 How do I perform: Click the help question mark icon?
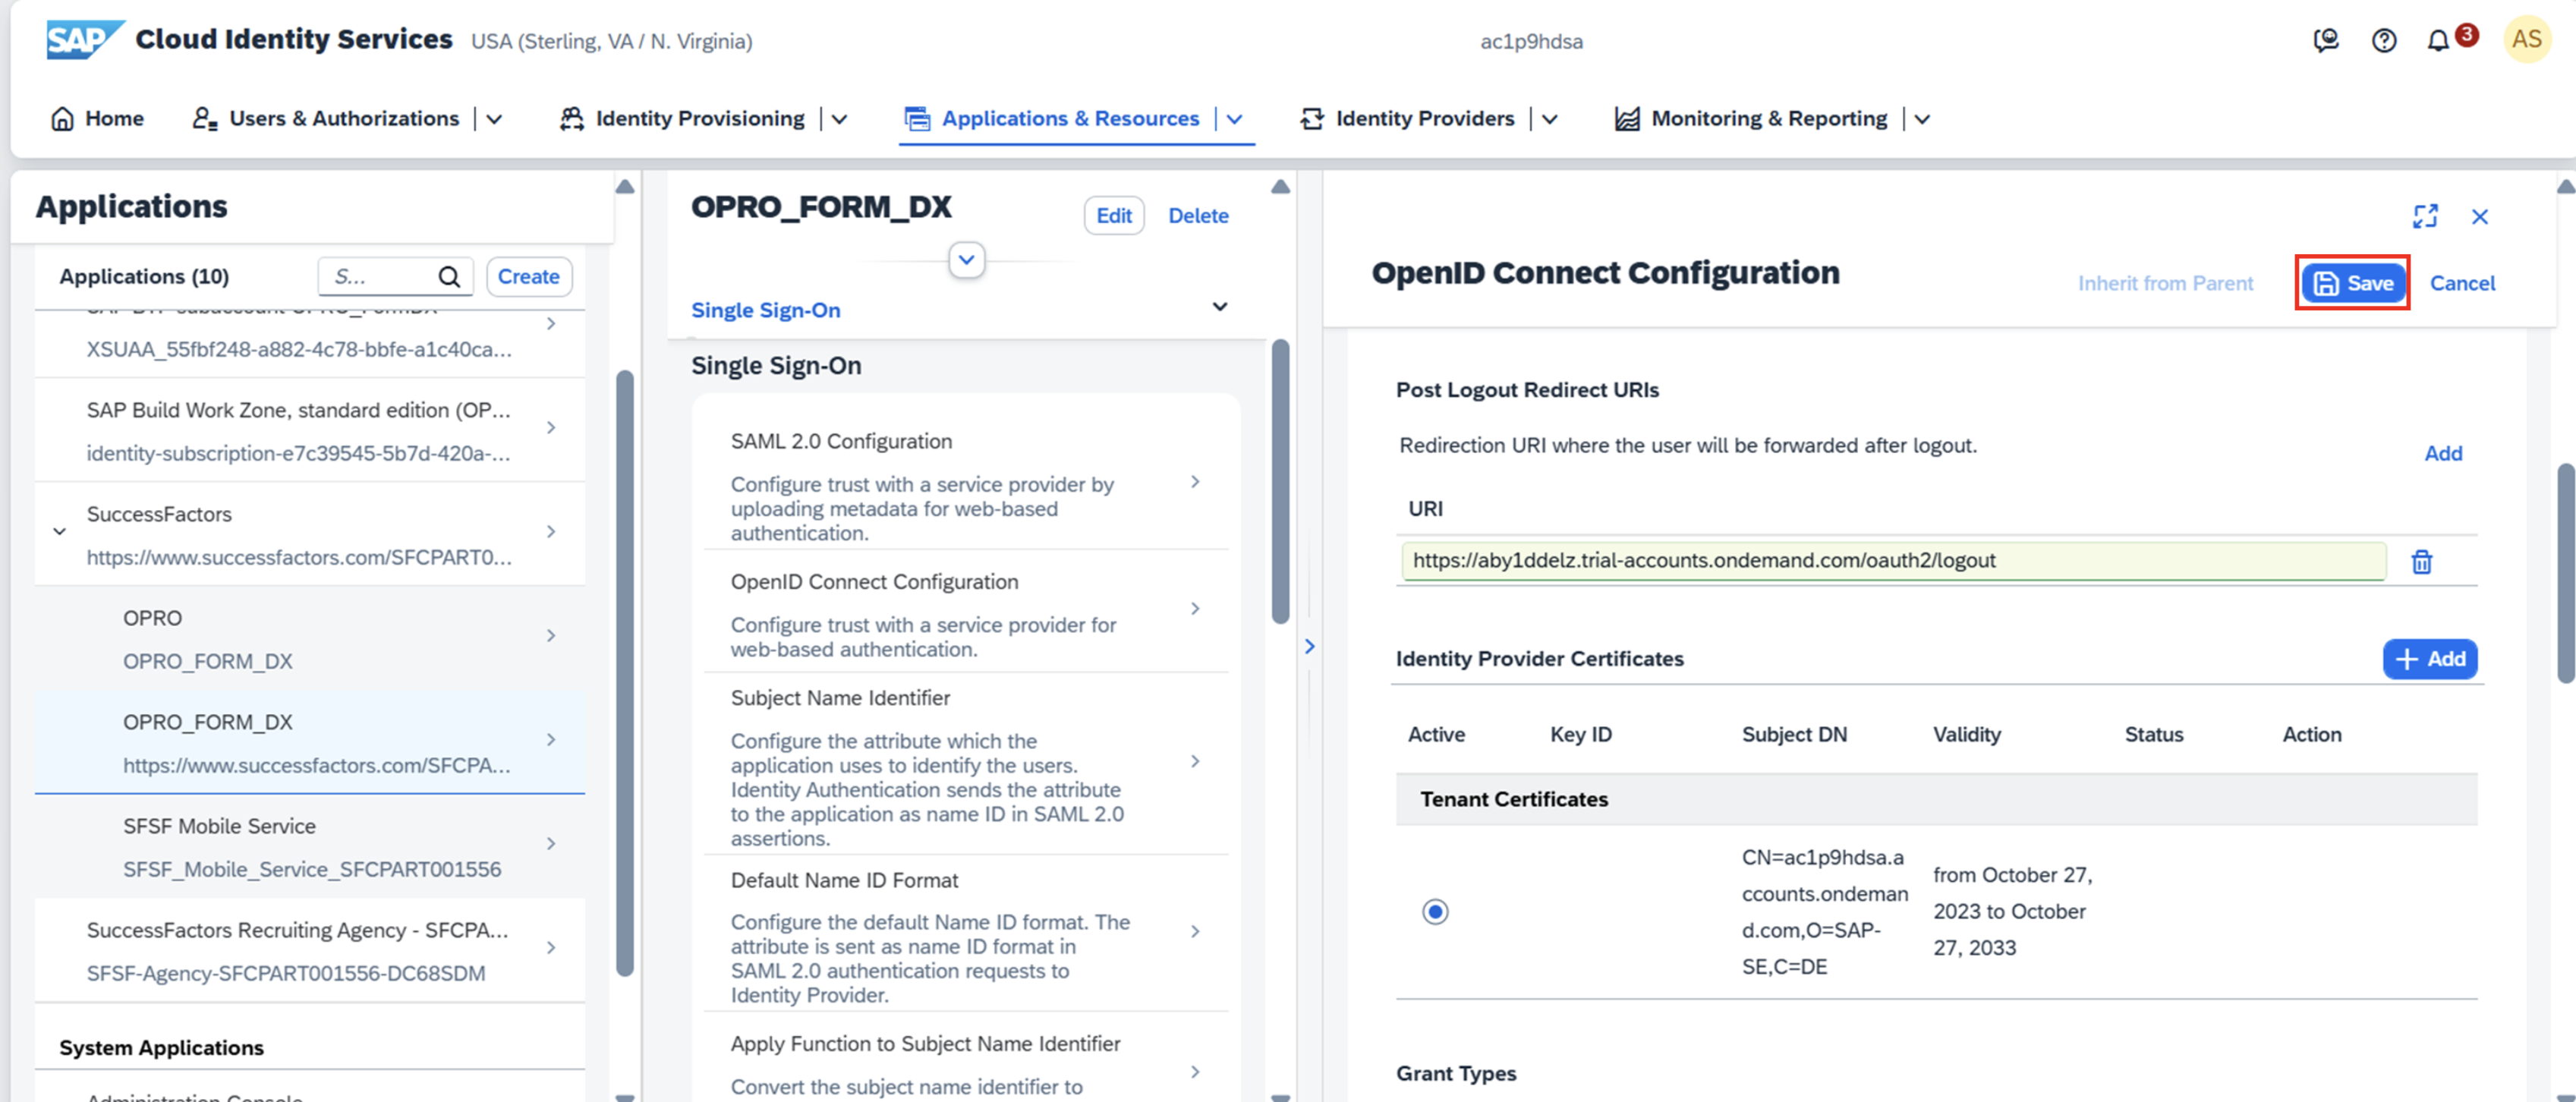pyautogui.click(x=2383, y=41)
